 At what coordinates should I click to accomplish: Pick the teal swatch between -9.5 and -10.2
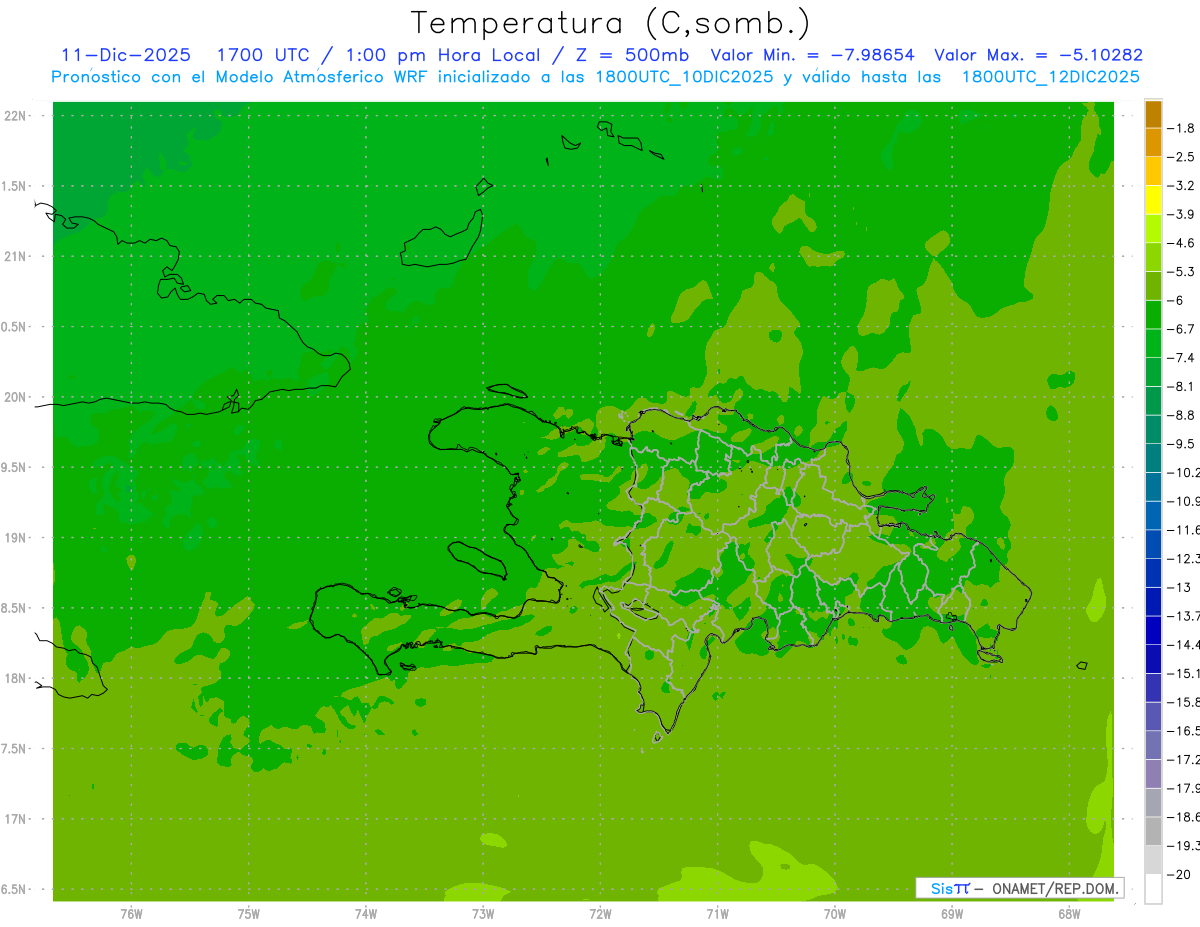[1153, 458]
